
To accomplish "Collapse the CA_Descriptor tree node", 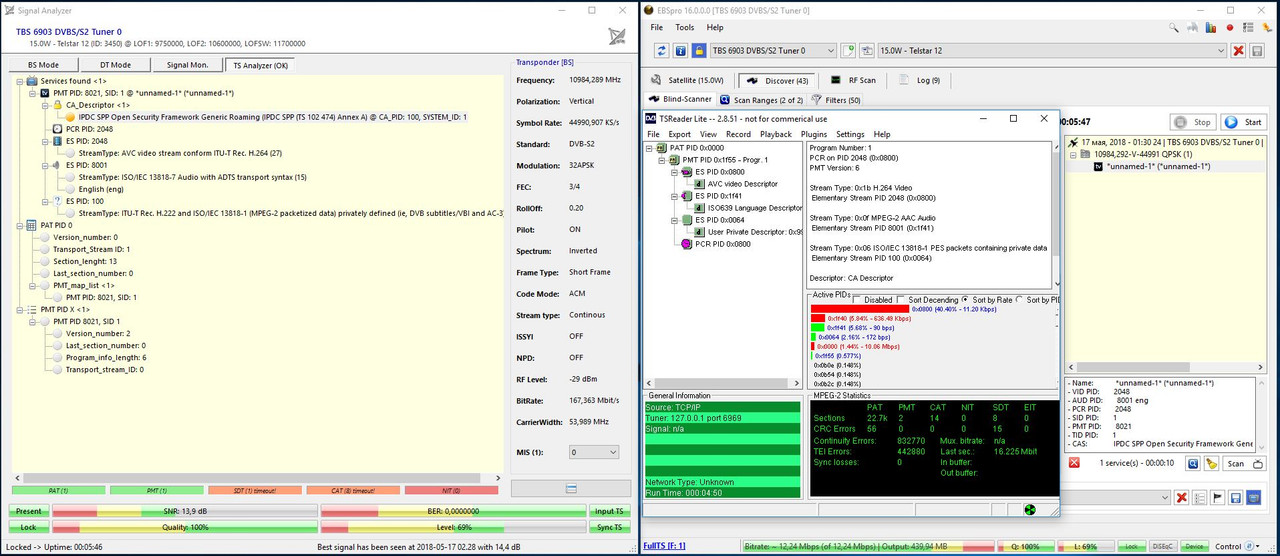I will [x=45, y=105].
